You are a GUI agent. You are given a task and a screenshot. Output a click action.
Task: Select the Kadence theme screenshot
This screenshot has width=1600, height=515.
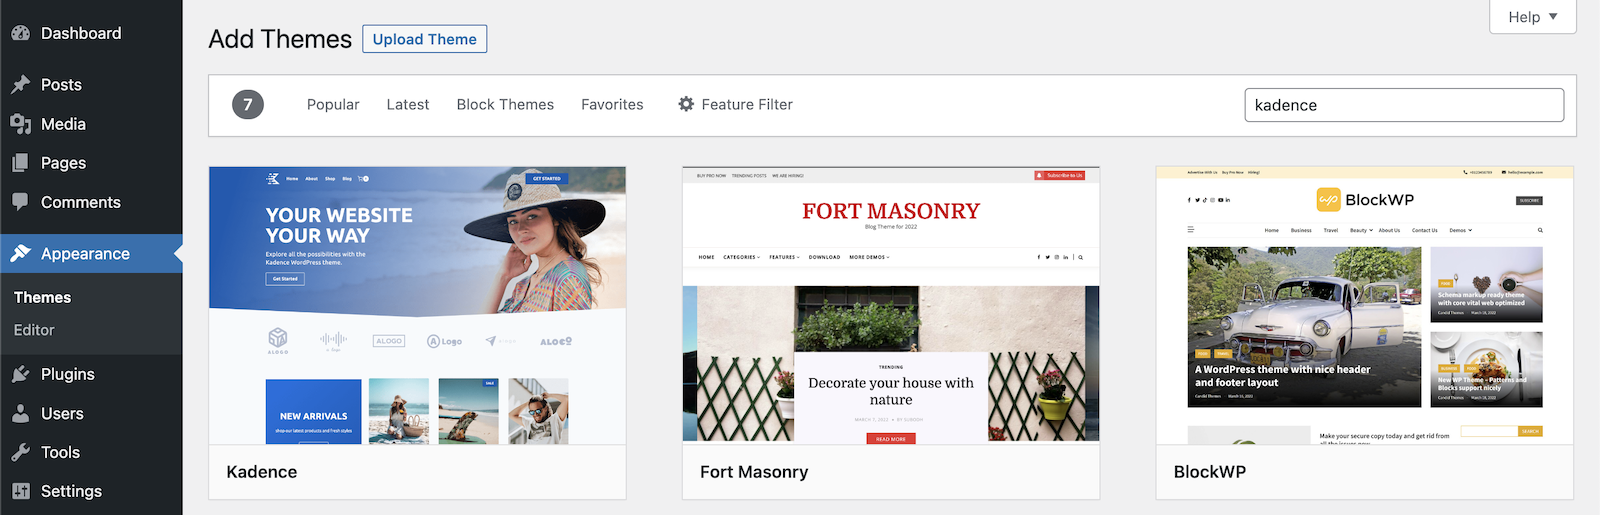point(417,305)
